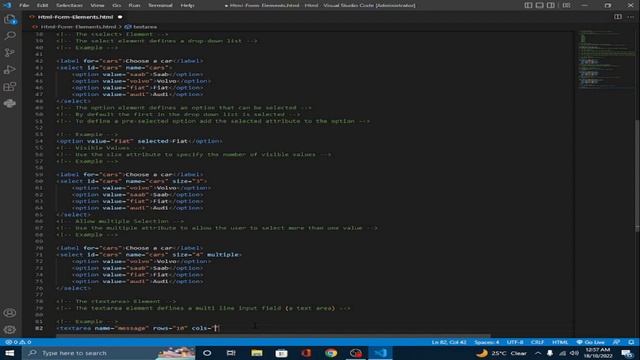Click the feedback icon in status bar
640x360 pixels.
pos(616,342)
